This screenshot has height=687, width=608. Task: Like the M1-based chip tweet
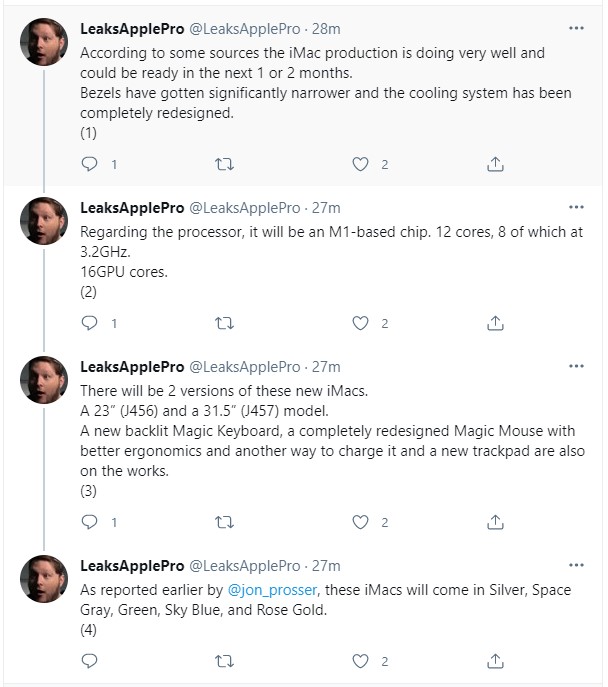361,323
